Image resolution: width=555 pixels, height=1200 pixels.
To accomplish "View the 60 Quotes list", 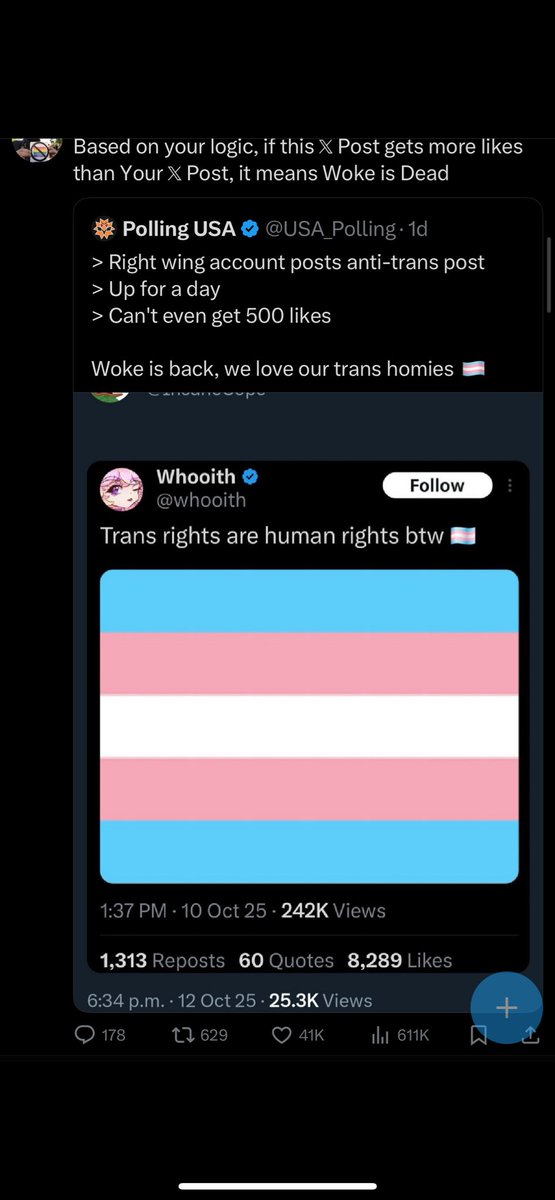I will pos(286,960).
